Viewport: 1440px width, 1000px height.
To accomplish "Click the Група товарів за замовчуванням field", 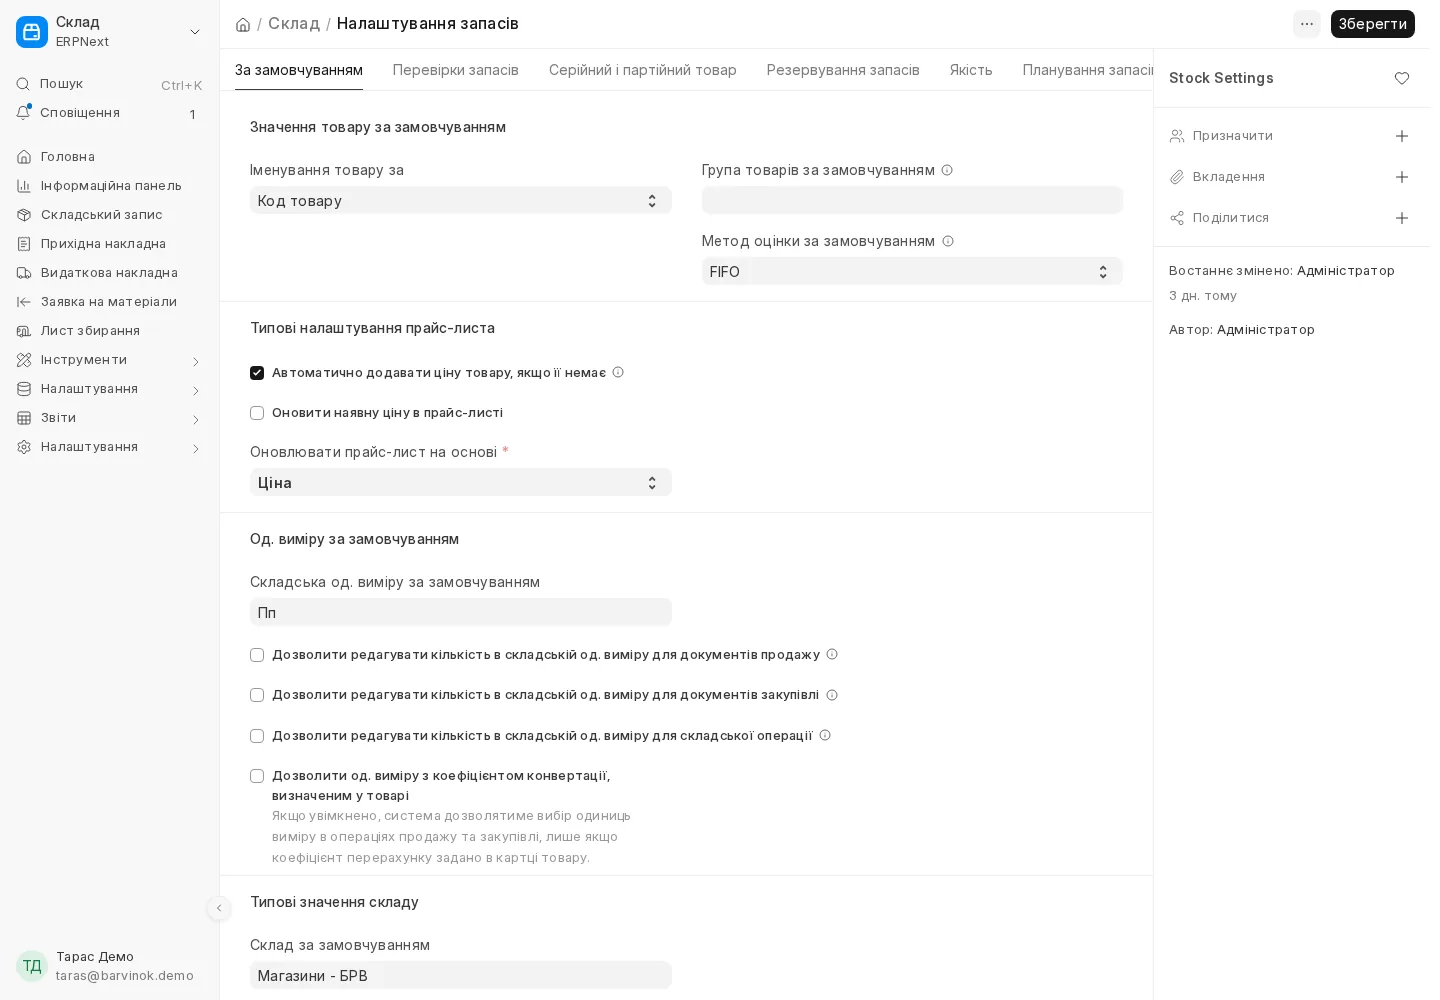I will pos(912,201).
